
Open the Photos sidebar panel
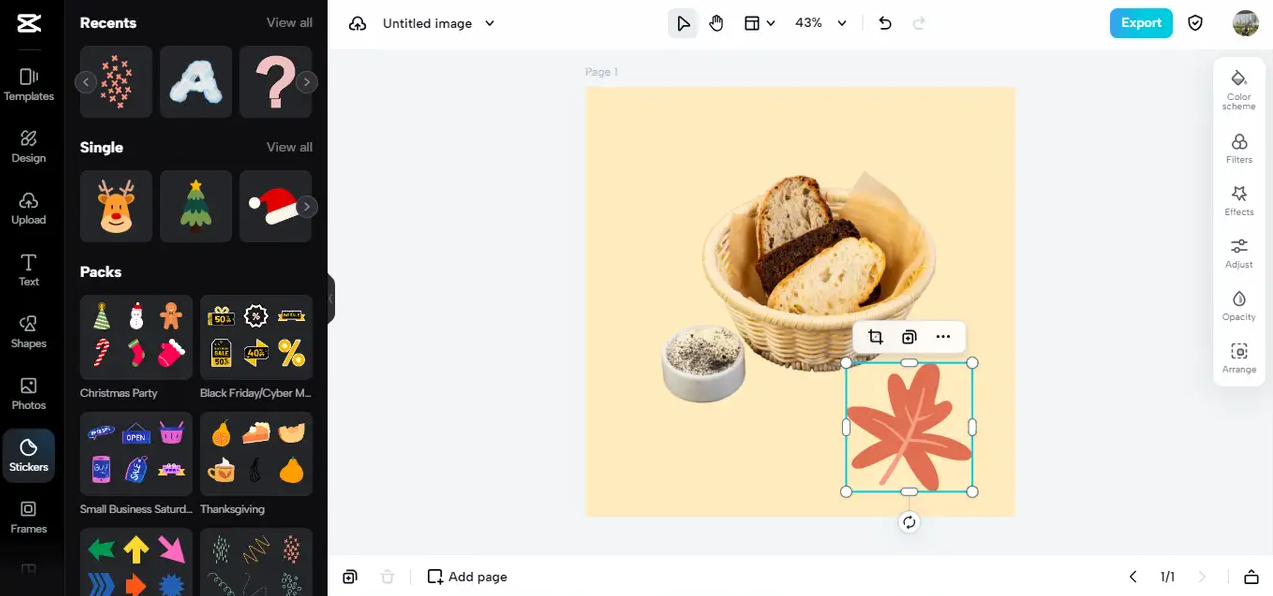coord(29,394)
